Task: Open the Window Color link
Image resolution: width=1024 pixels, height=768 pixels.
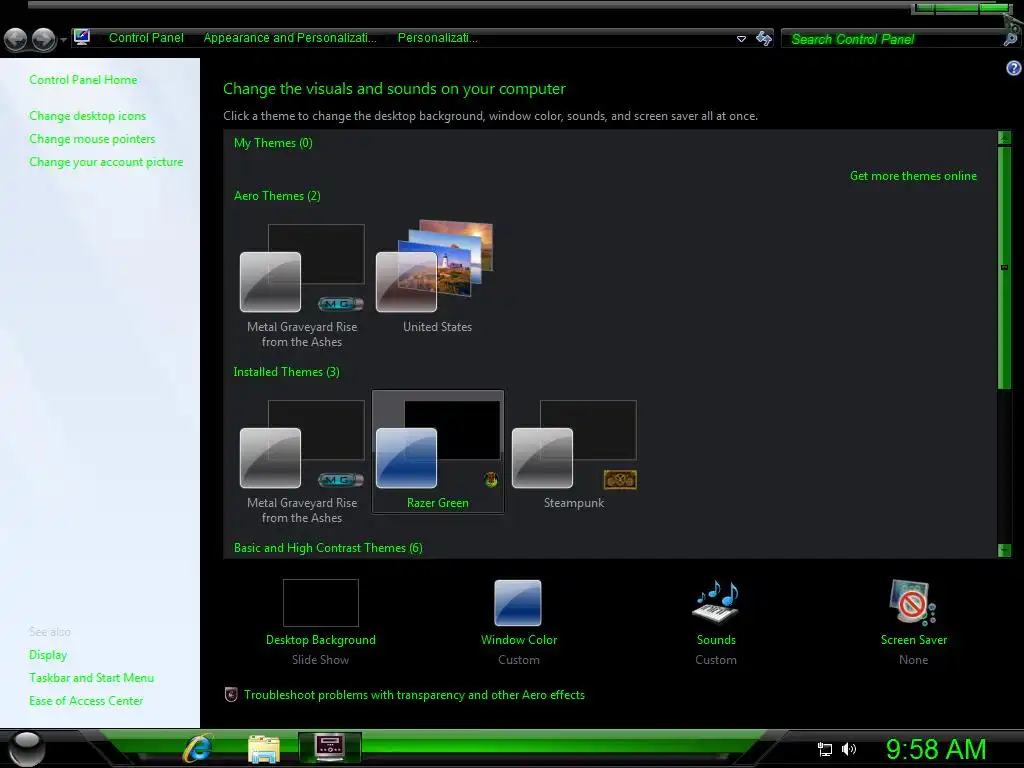Action: tap(519, 640)
